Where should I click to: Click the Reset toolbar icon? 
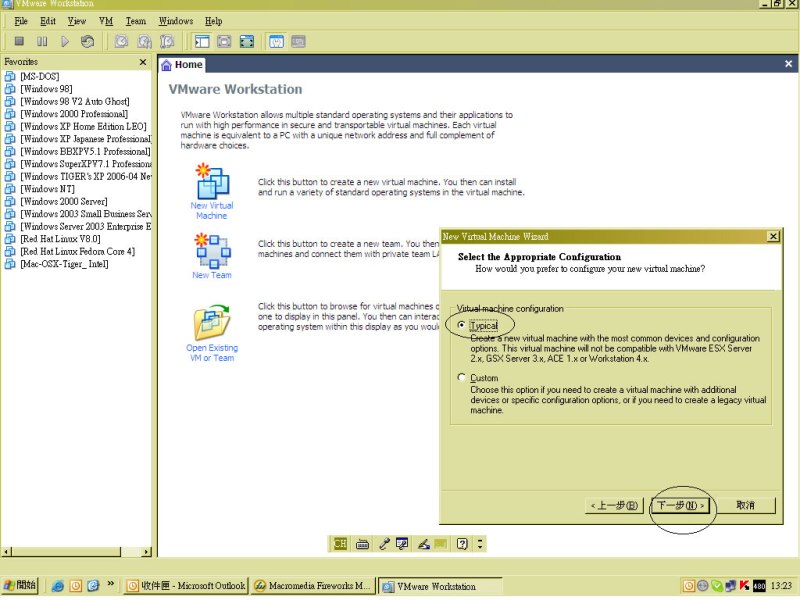pos(87,41)
